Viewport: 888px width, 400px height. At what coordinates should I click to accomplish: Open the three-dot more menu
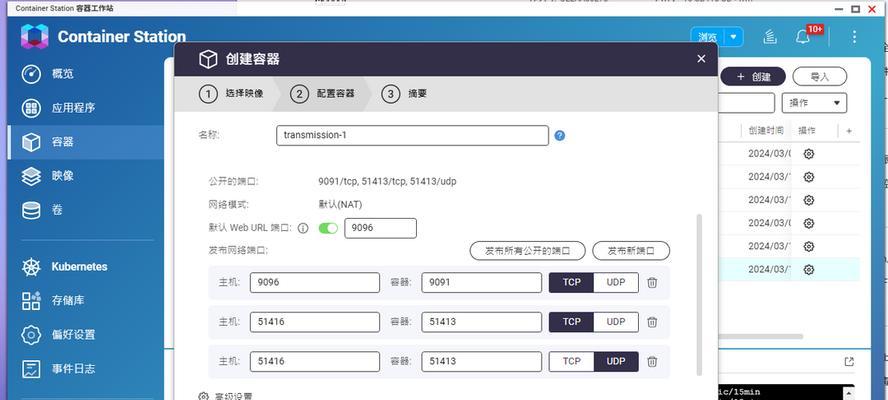click(854, 37)
